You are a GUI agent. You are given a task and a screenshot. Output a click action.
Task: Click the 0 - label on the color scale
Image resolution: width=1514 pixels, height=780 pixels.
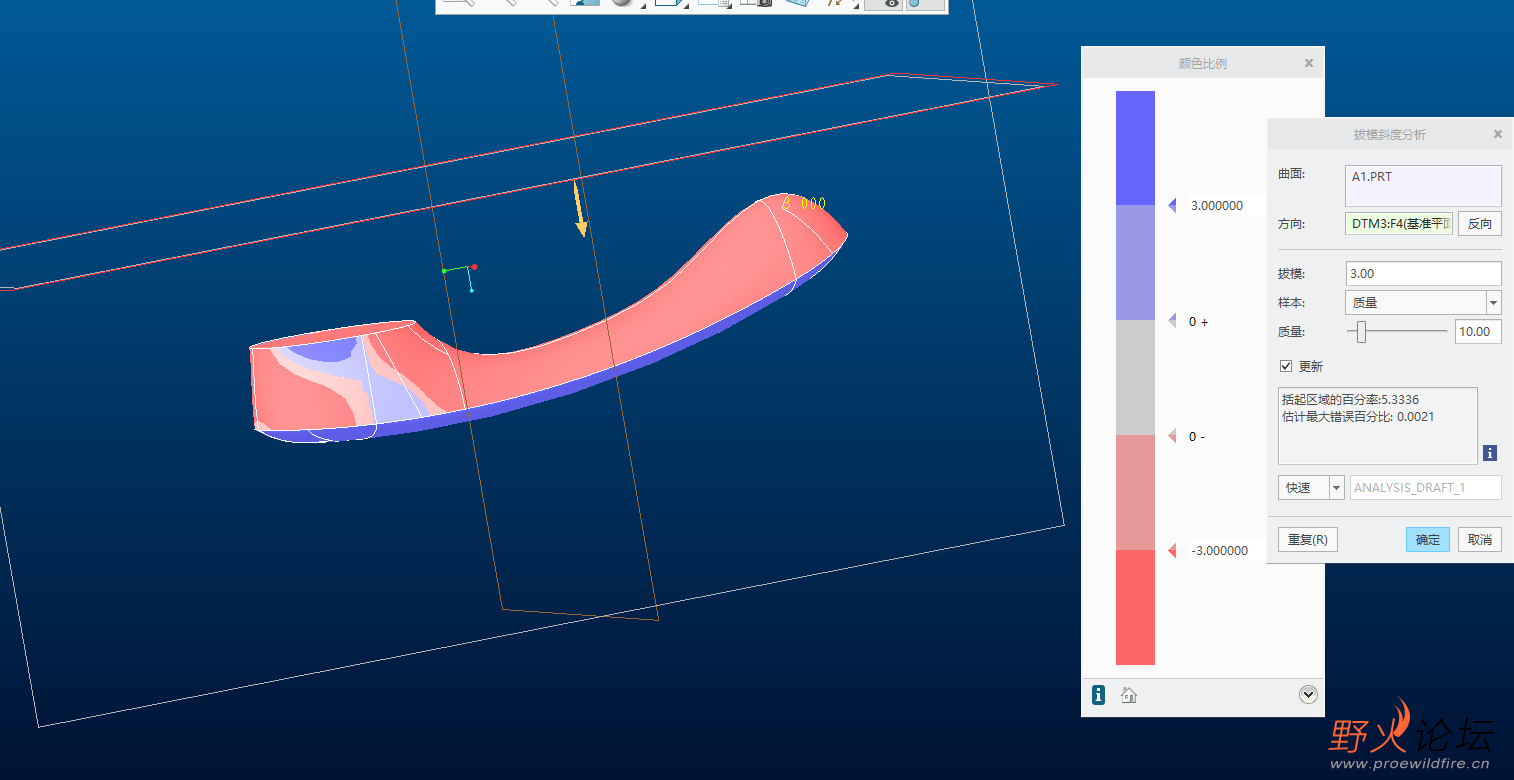coord(1197,437)
